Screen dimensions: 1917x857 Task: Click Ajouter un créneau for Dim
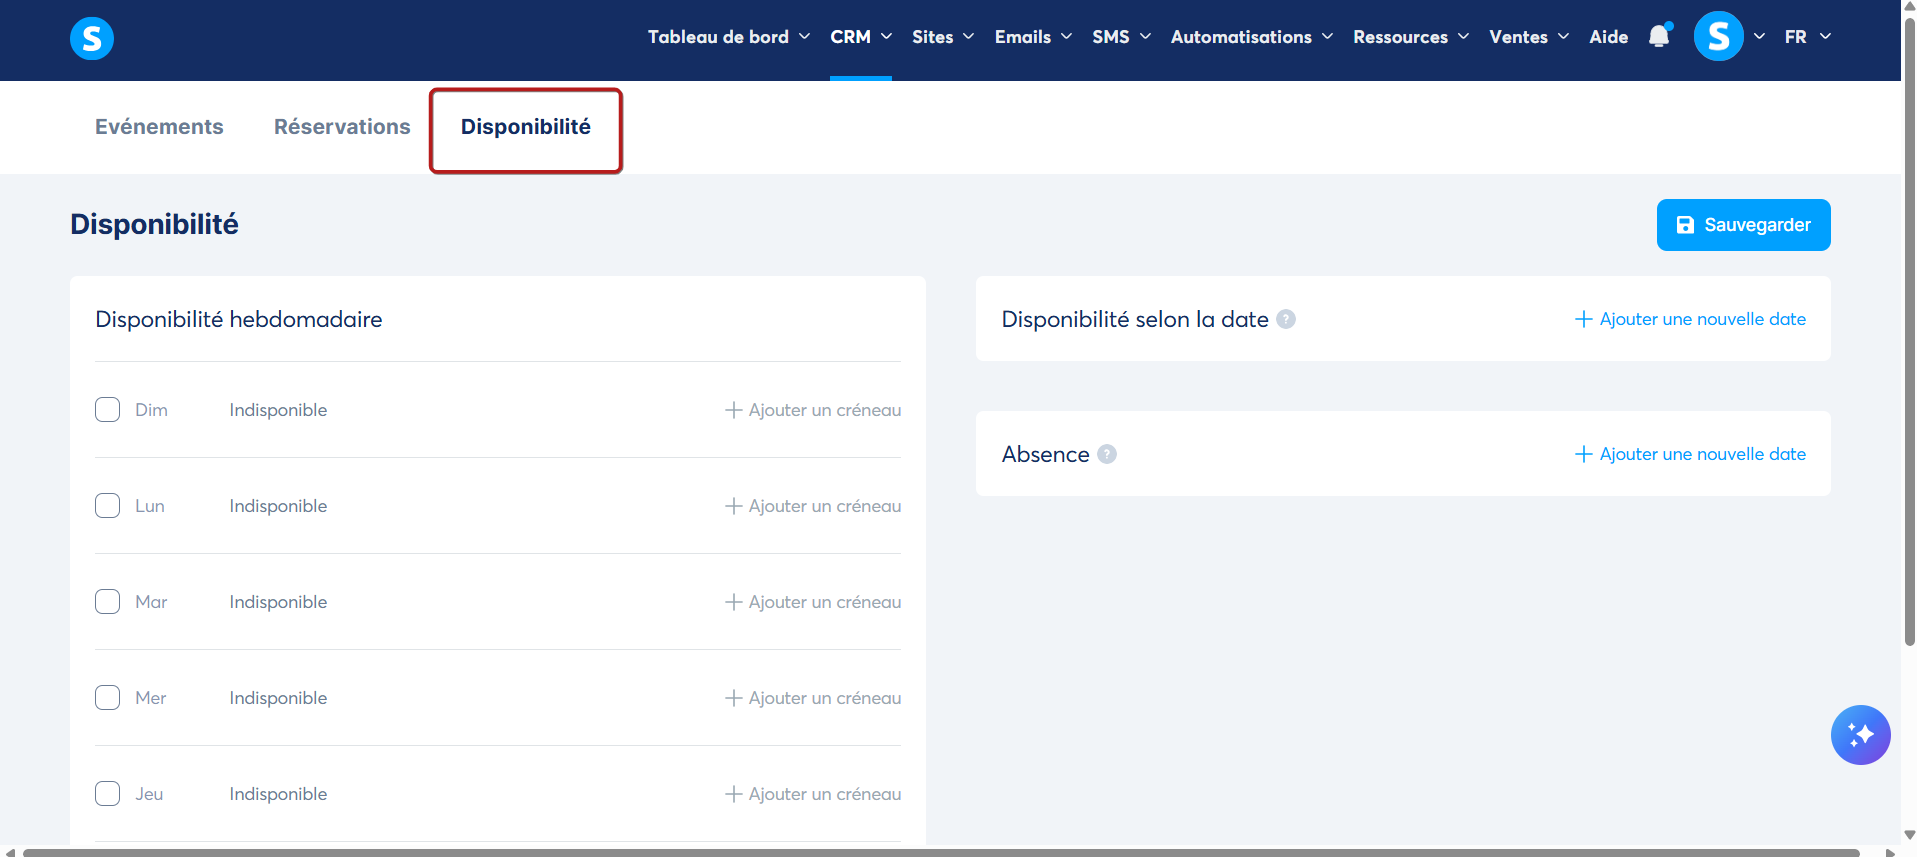pos(813,410)
